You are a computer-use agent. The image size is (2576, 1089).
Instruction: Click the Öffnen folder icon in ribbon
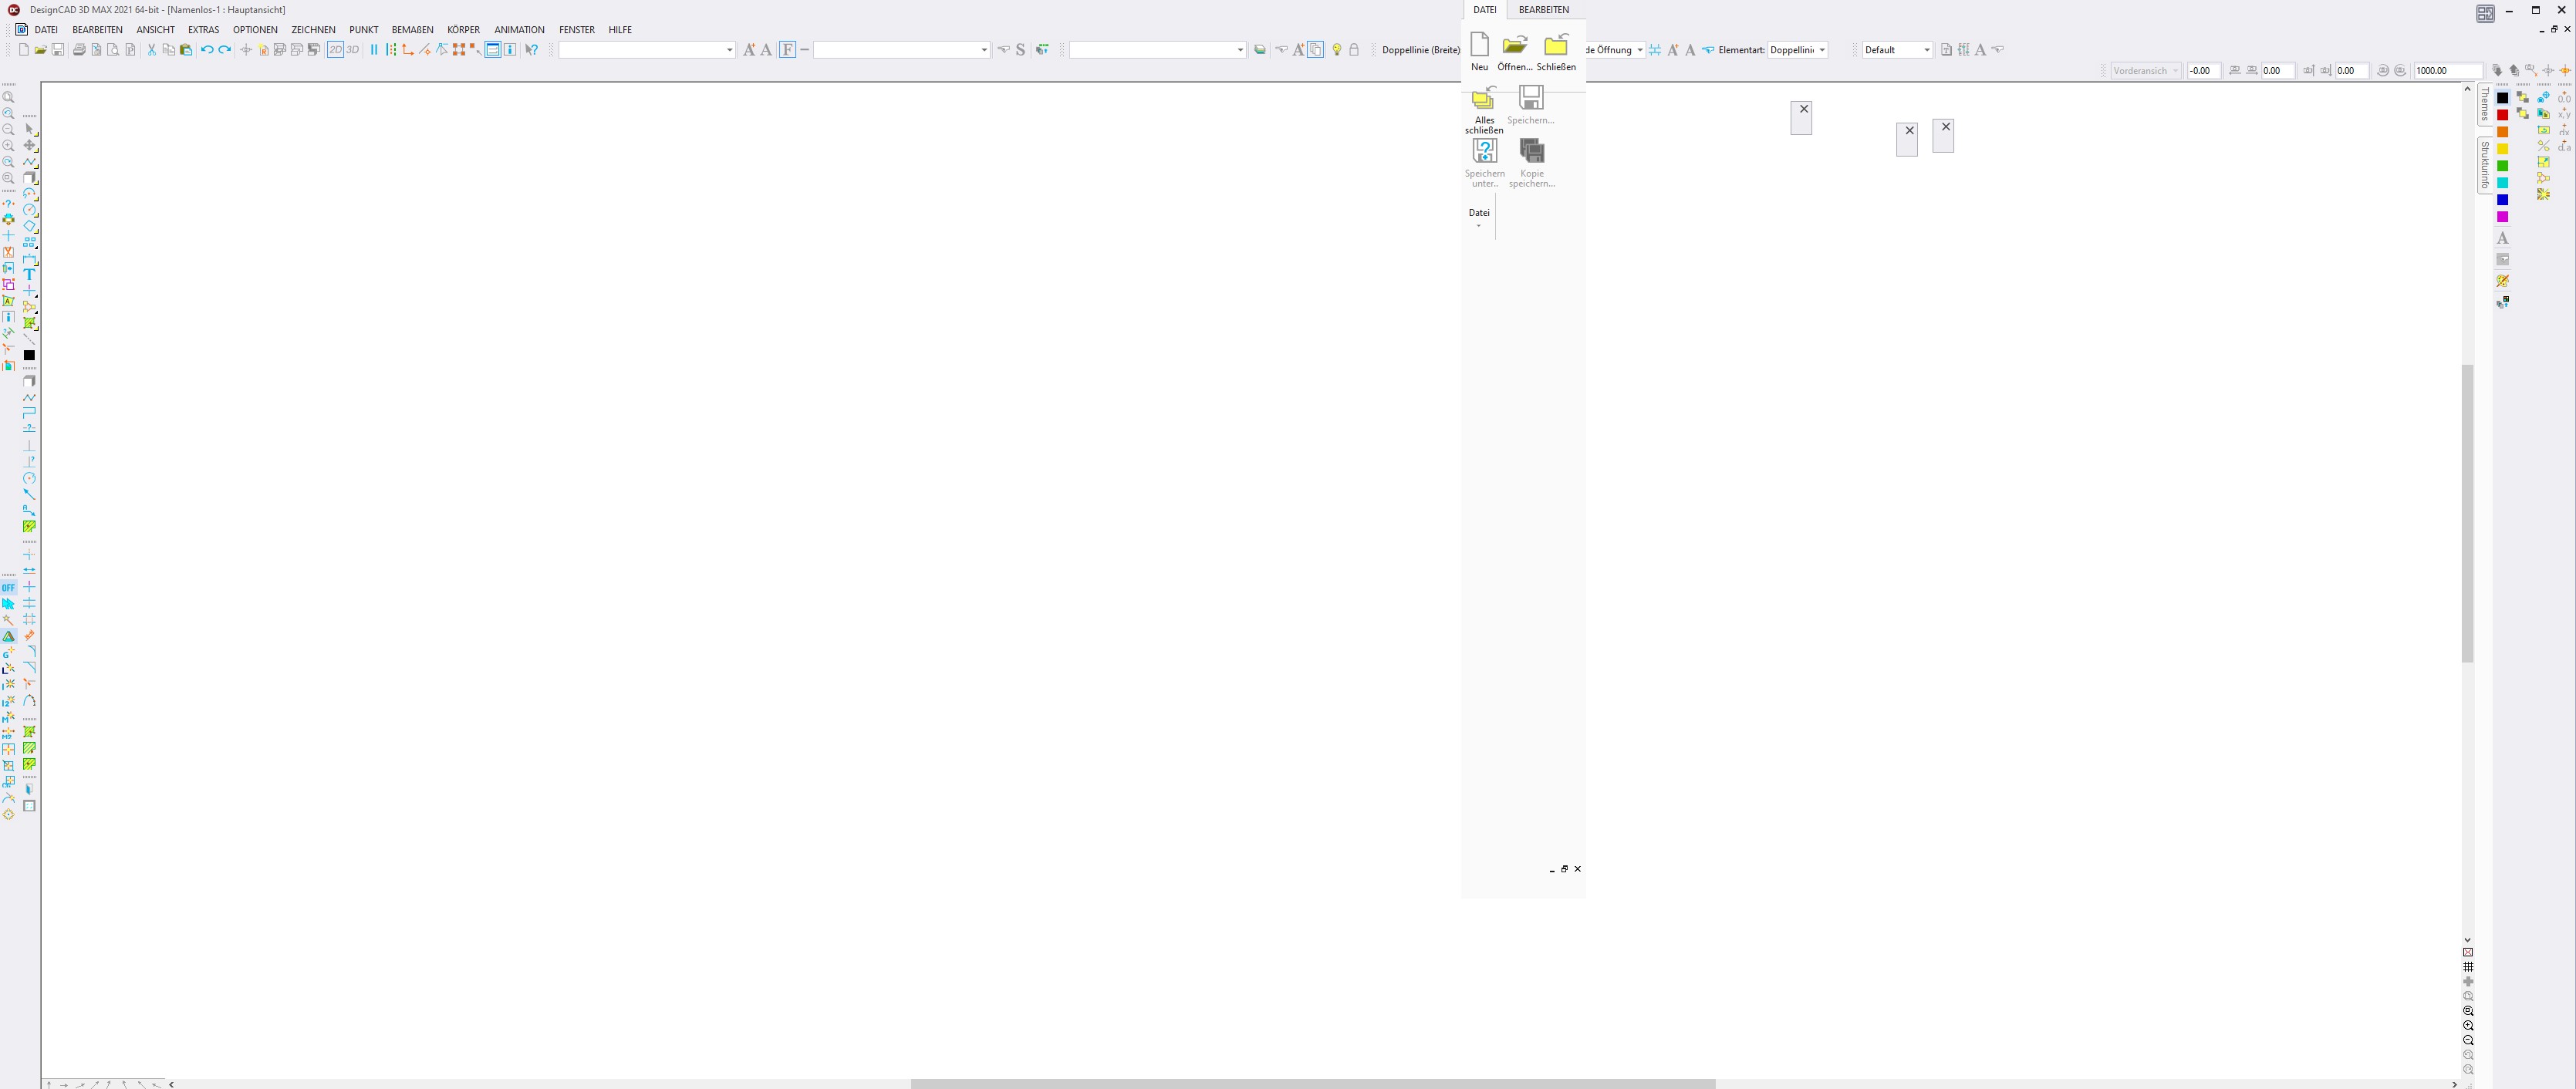(1514, 45)
